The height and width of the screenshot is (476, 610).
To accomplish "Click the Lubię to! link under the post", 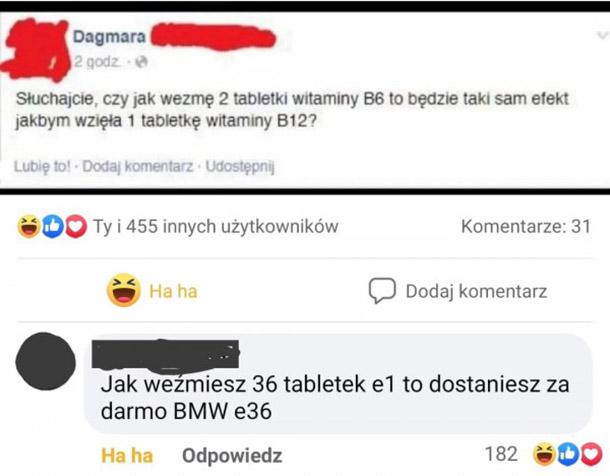I will pyautogui.click(x=43, y=166).
